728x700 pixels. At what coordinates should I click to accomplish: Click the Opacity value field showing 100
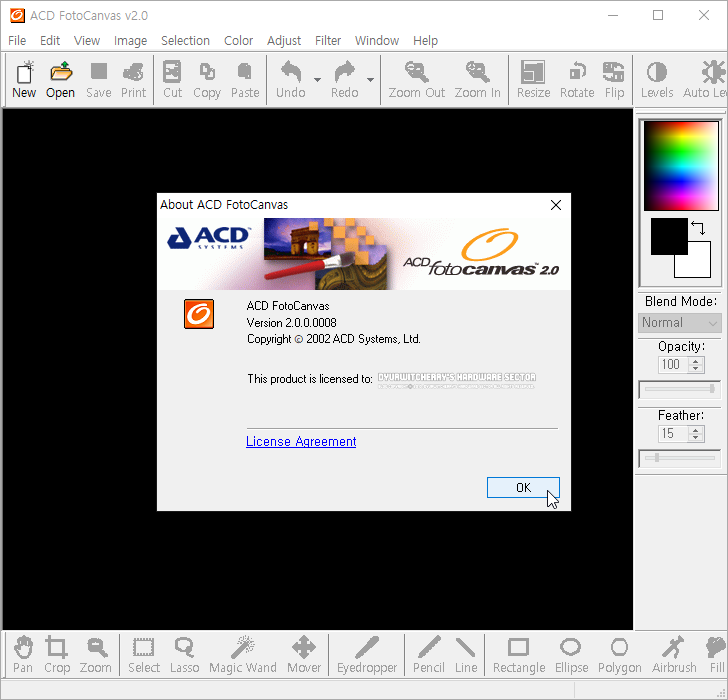(x=672, y=365)
